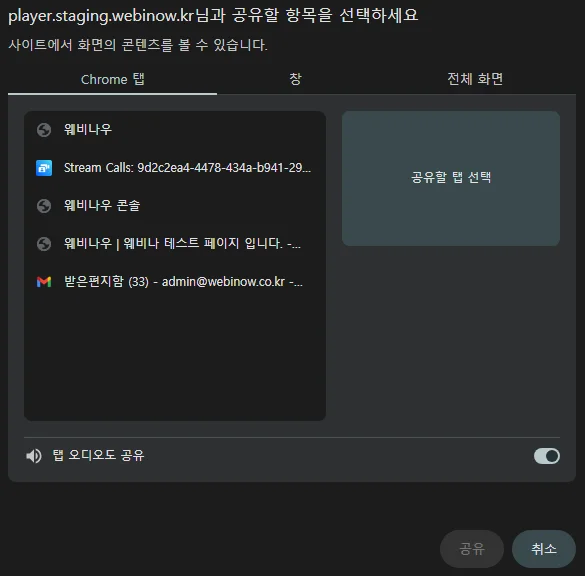585x576 pixels.
Task: Click the Stream Calls tab favicon
Action: click(x=44, y=168)
